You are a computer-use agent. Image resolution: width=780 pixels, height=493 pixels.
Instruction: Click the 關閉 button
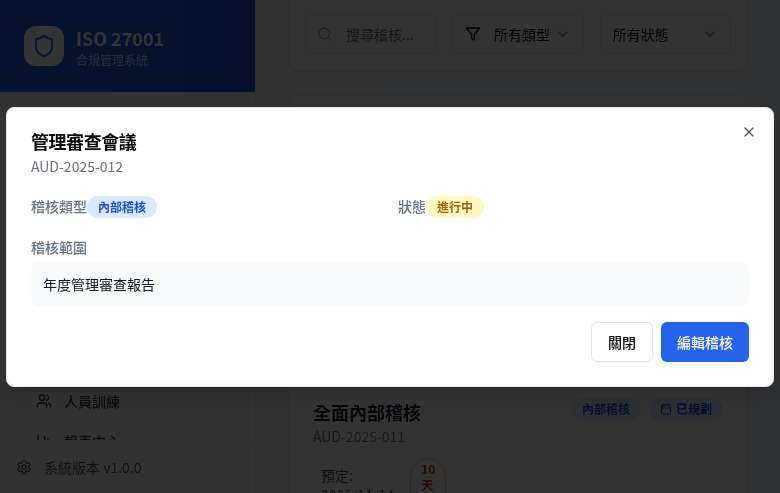(x=621, y=342)
